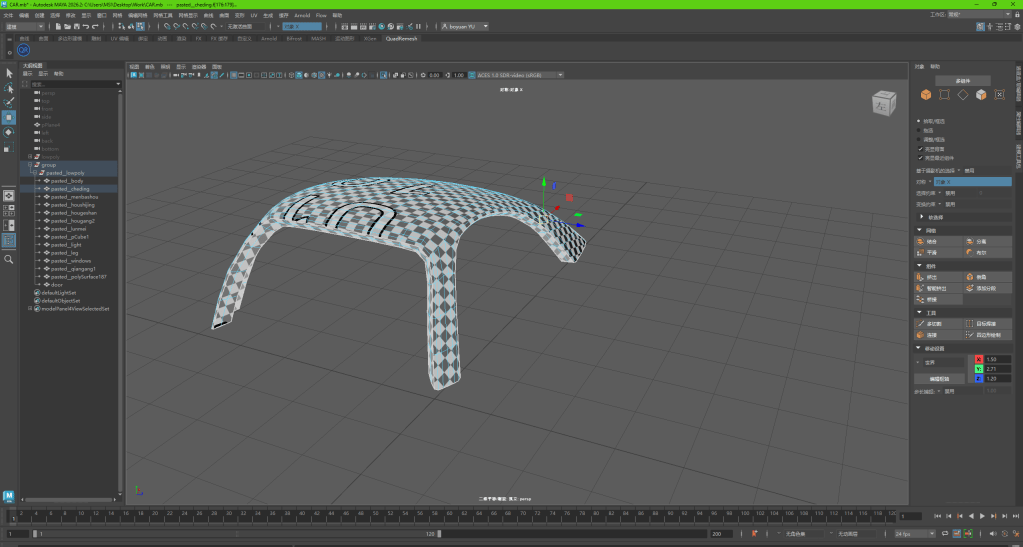Switch to face selection diamond icon
Viewport: 1023px width, 547px height.
(963, 95)
